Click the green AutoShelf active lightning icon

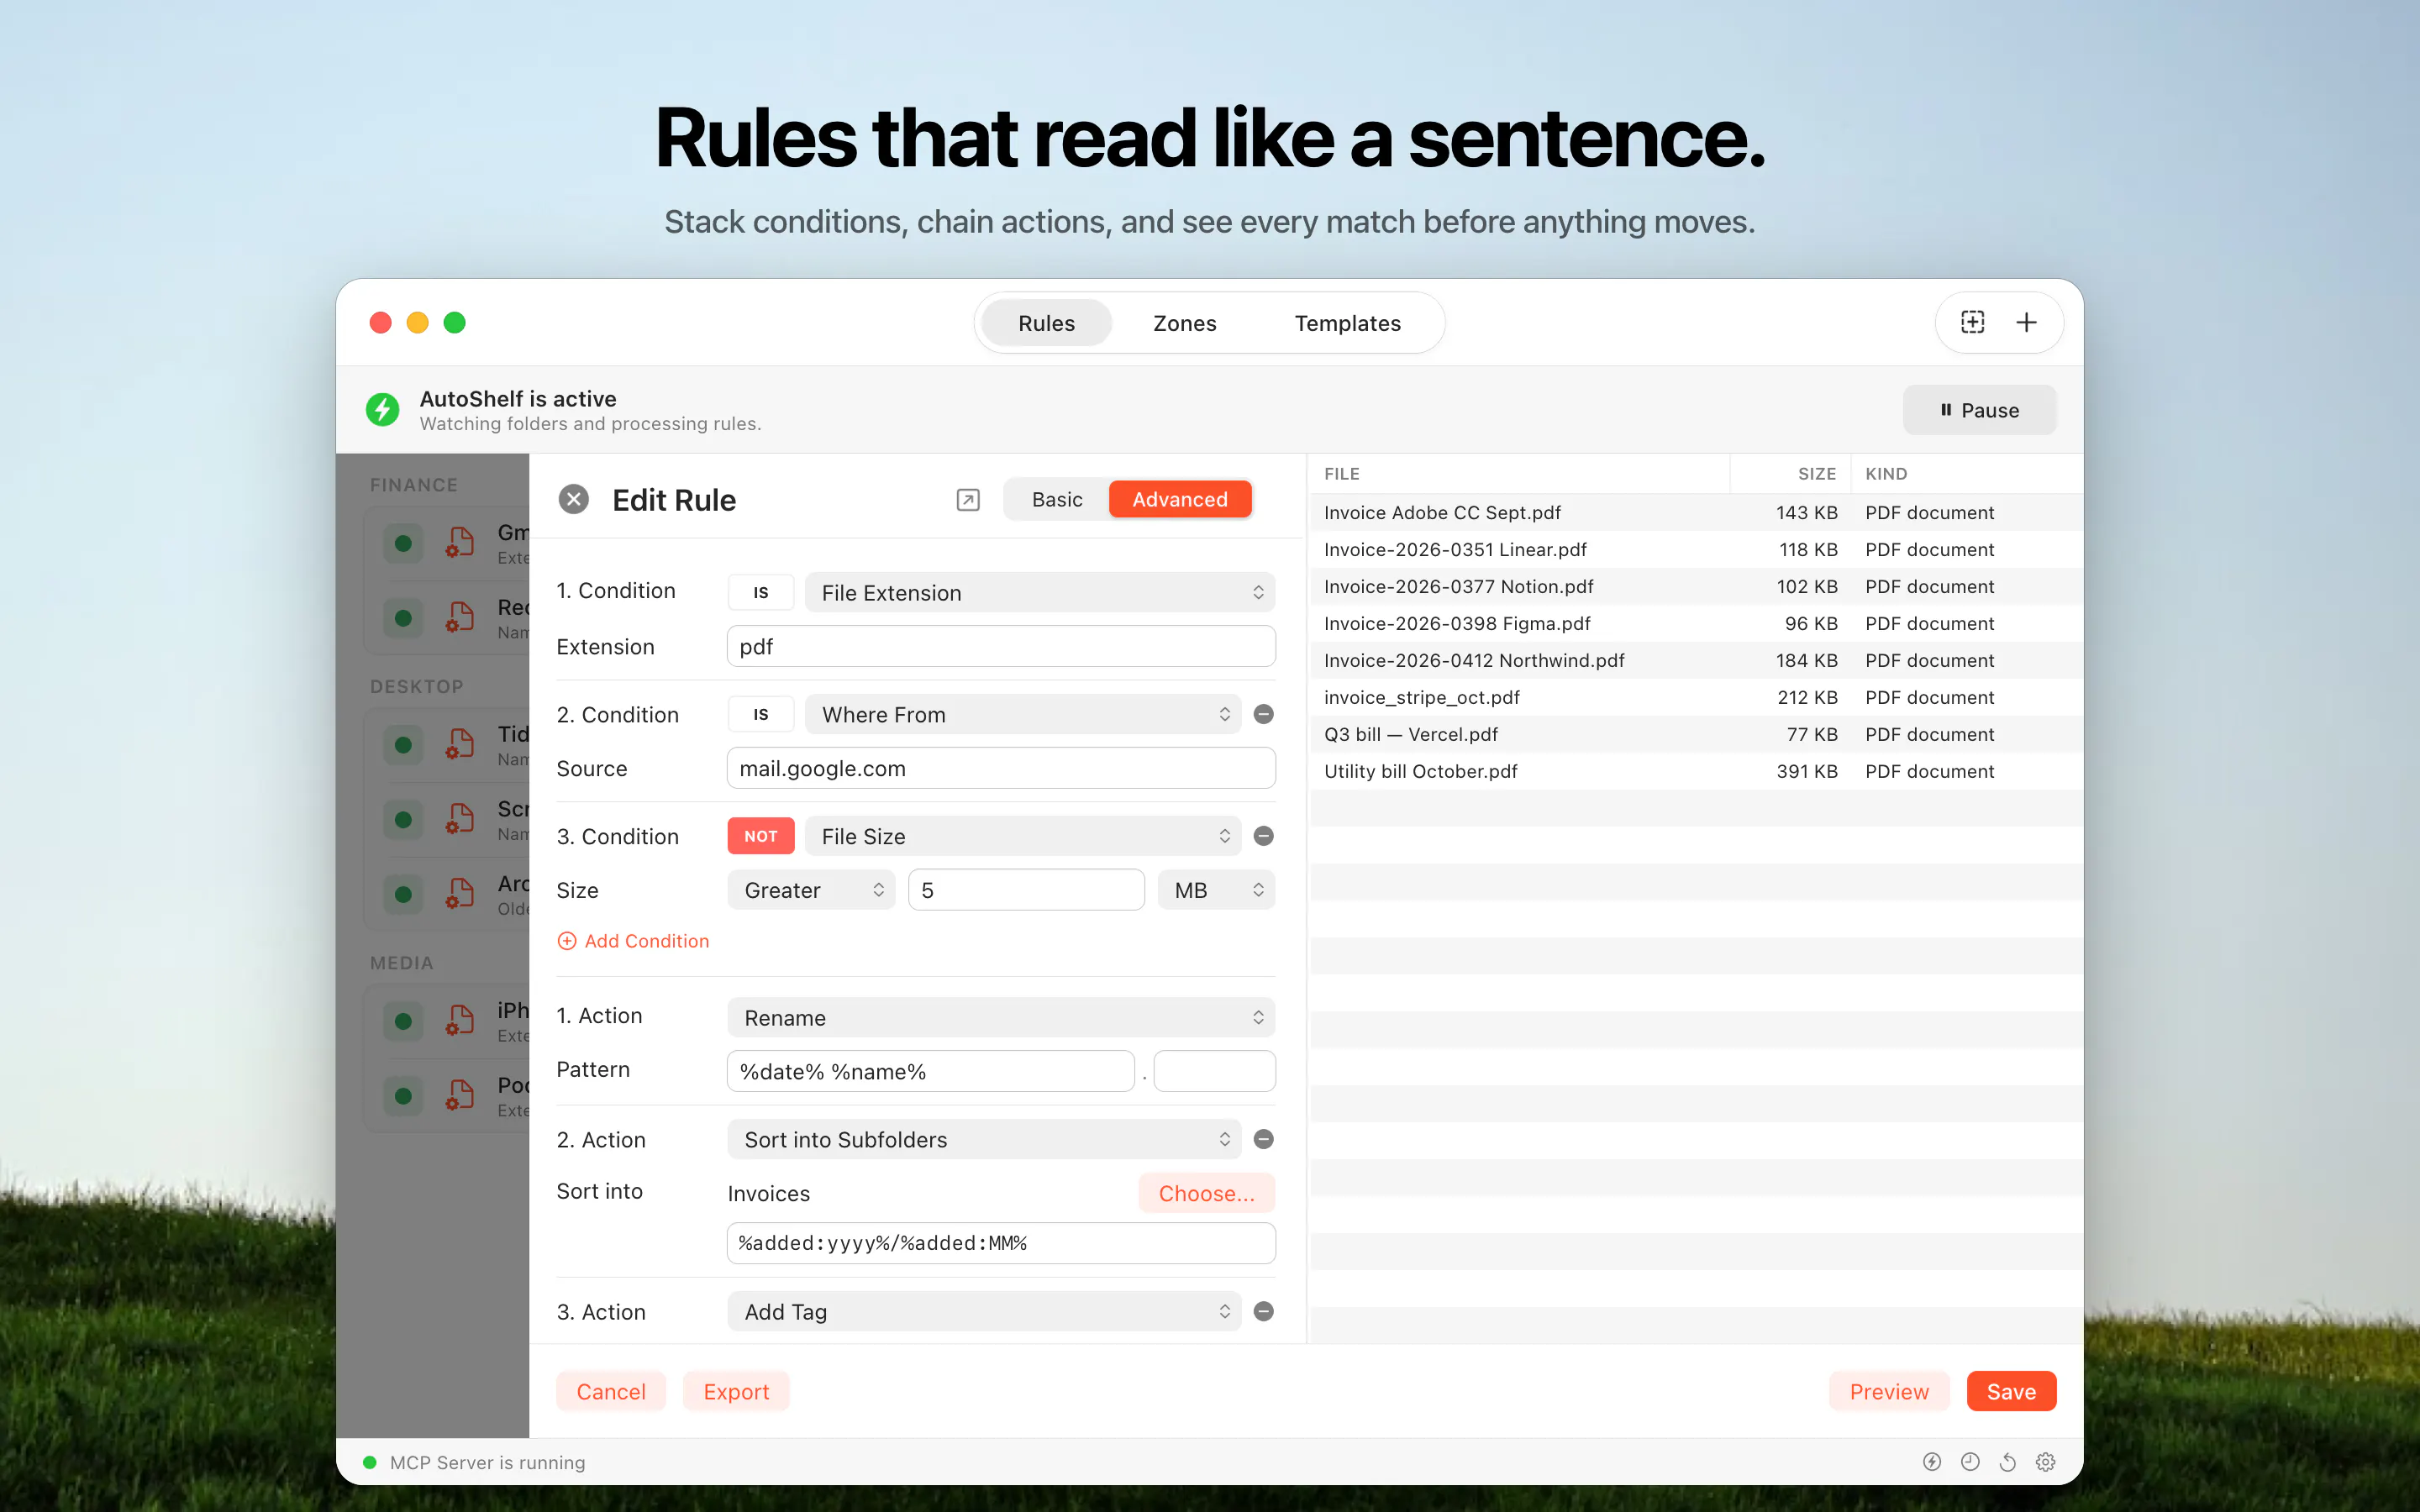tap(382, 409)
